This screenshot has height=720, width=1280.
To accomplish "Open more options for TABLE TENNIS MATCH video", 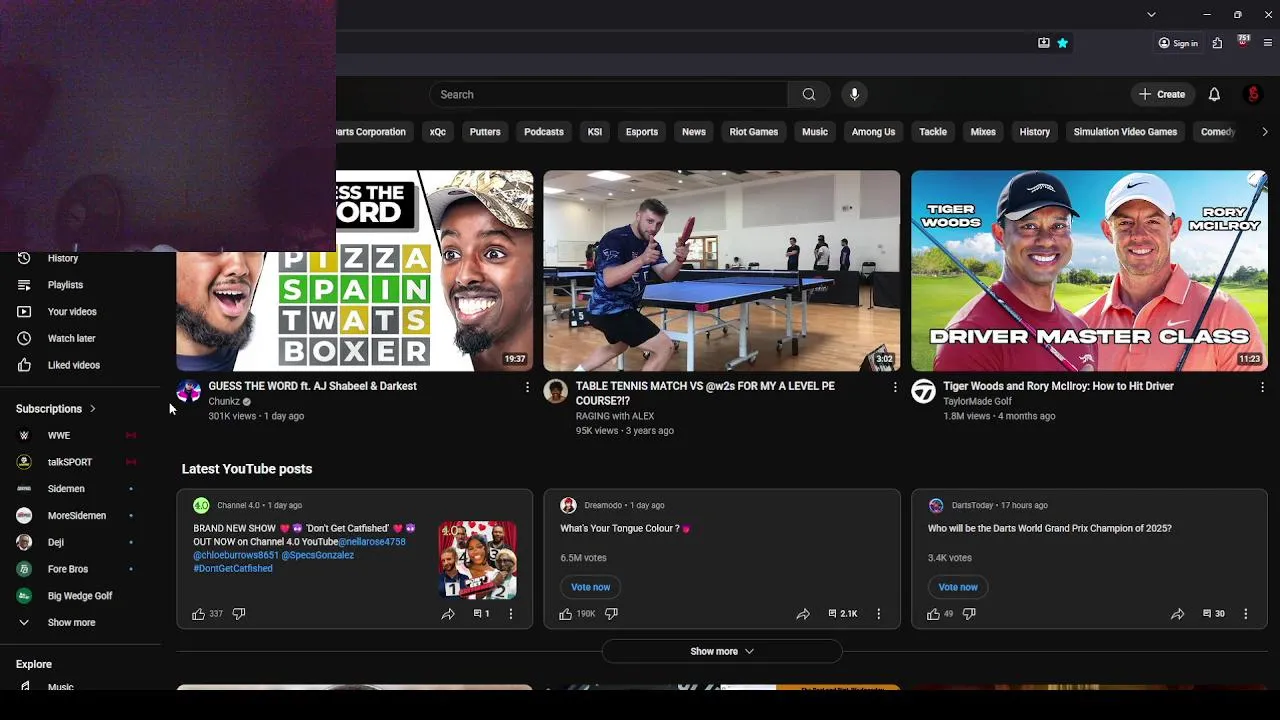I will pyautogui.click(x=895, y=387).
